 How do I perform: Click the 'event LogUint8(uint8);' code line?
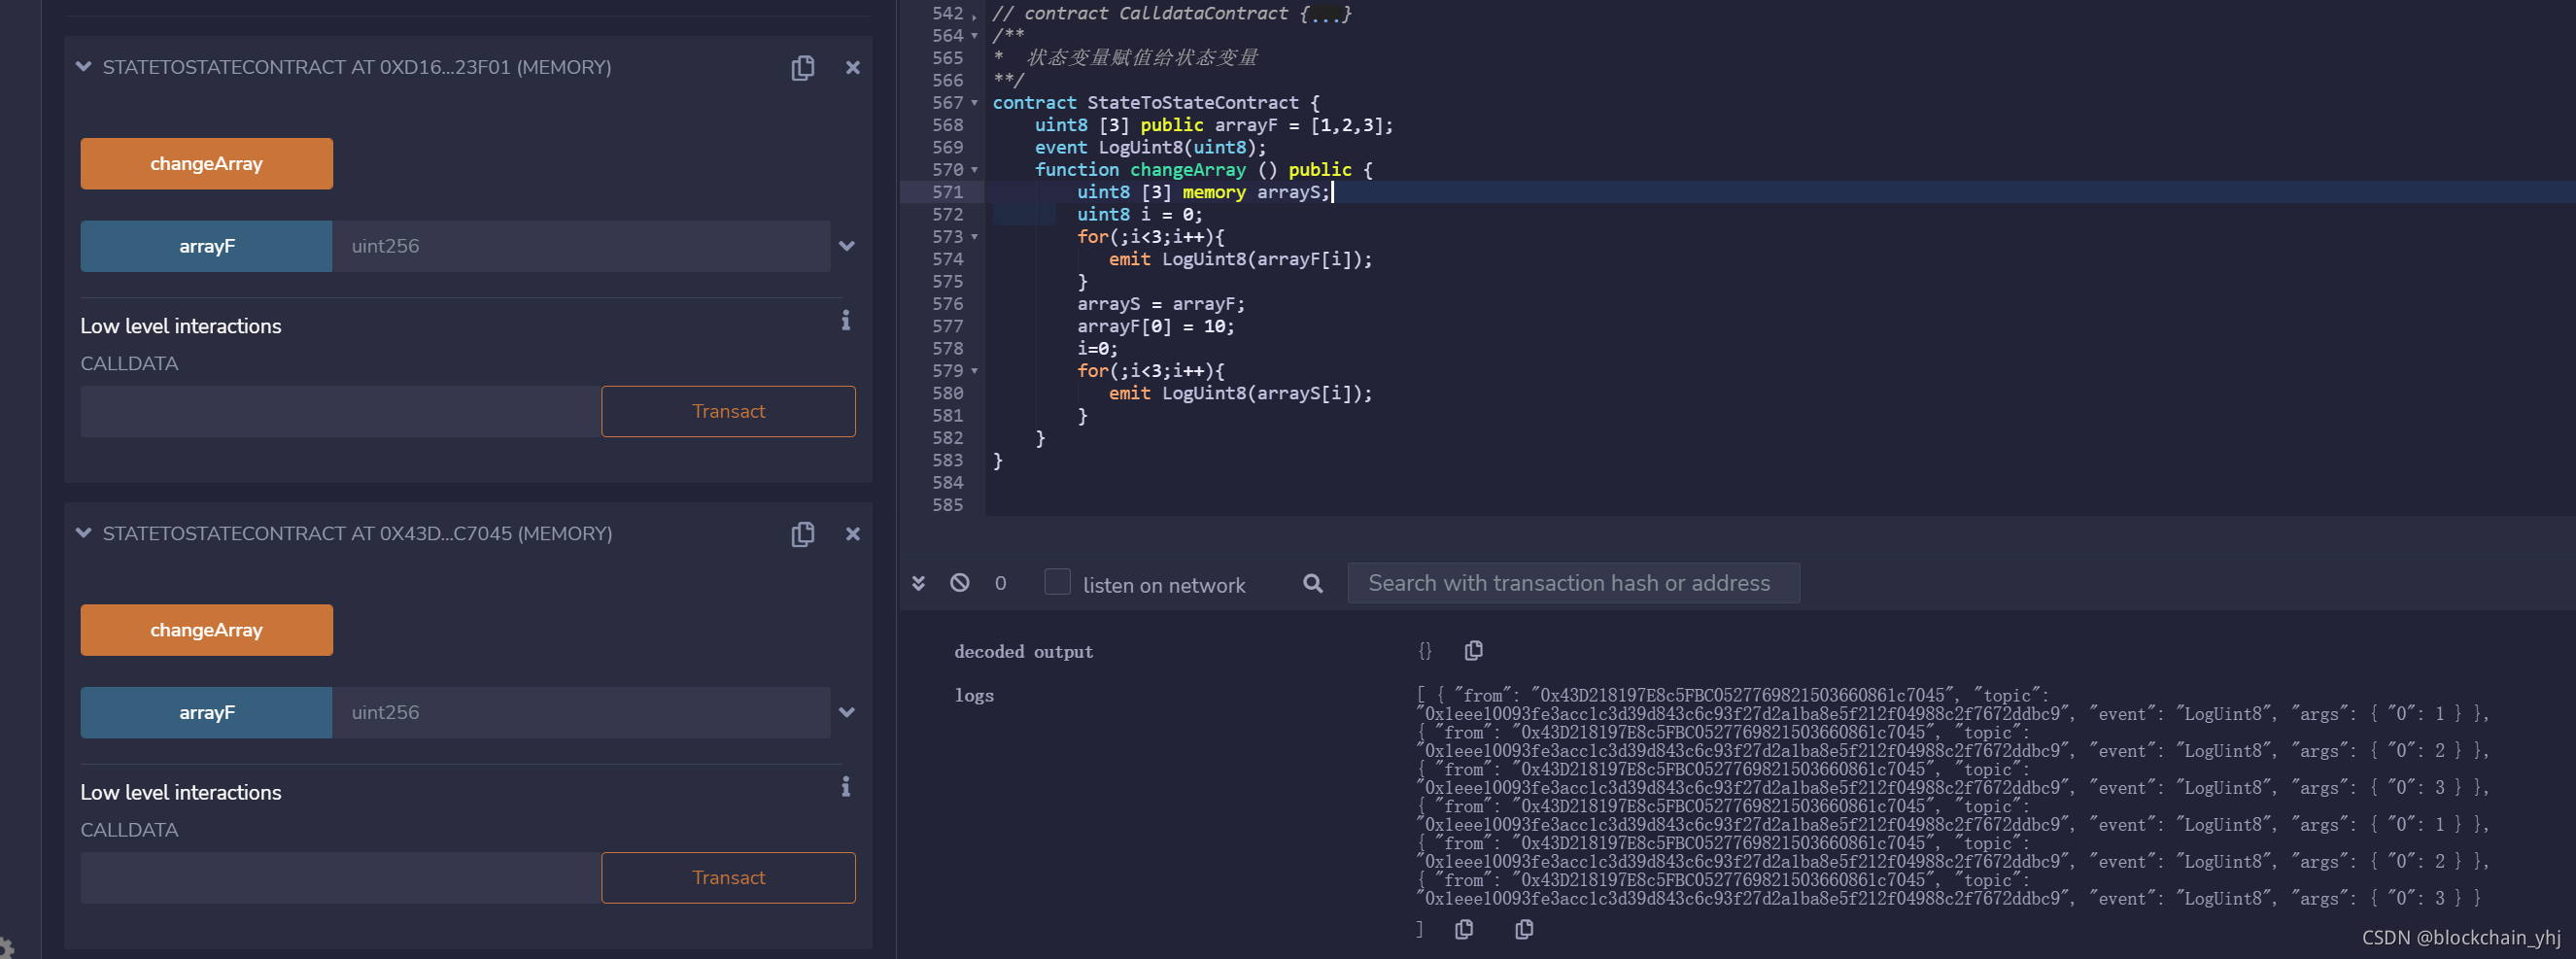click(1150, 147)
